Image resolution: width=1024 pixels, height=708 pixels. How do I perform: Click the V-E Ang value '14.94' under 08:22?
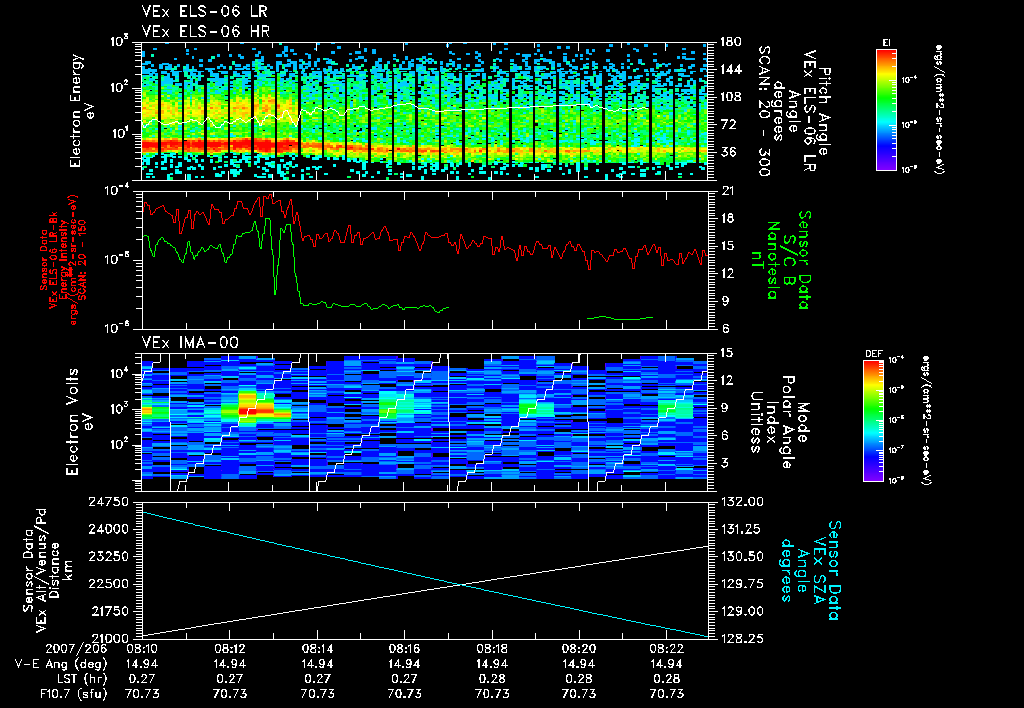tap(667, 664)
